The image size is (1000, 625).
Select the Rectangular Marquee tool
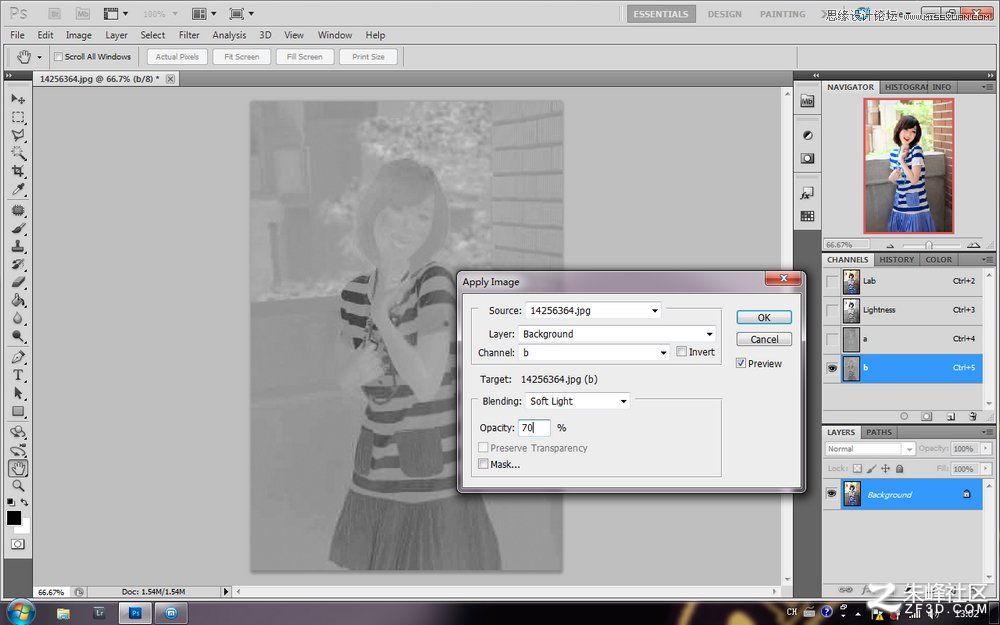tap(18, 117)
